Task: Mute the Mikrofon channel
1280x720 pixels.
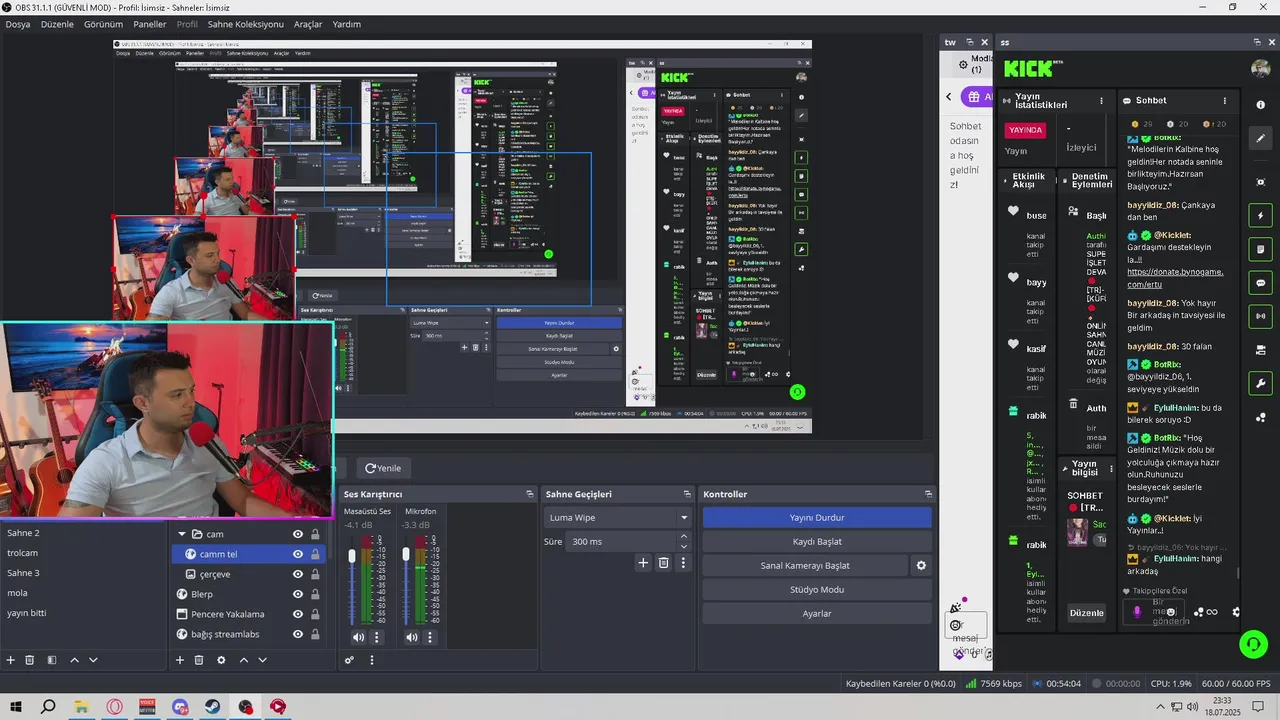Action: pos(412,637)
